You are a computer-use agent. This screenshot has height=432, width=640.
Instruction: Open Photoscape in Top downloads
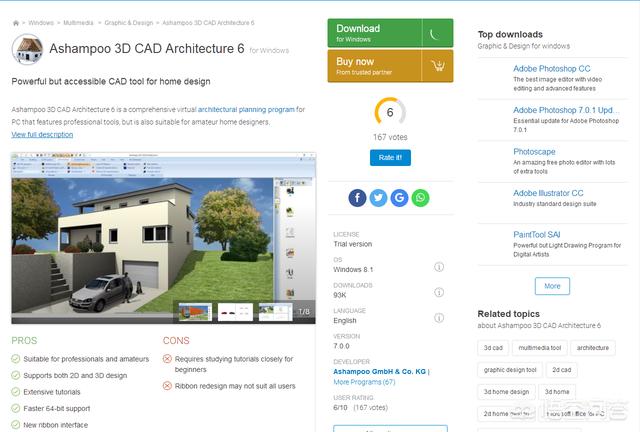[x=534, y=151]
